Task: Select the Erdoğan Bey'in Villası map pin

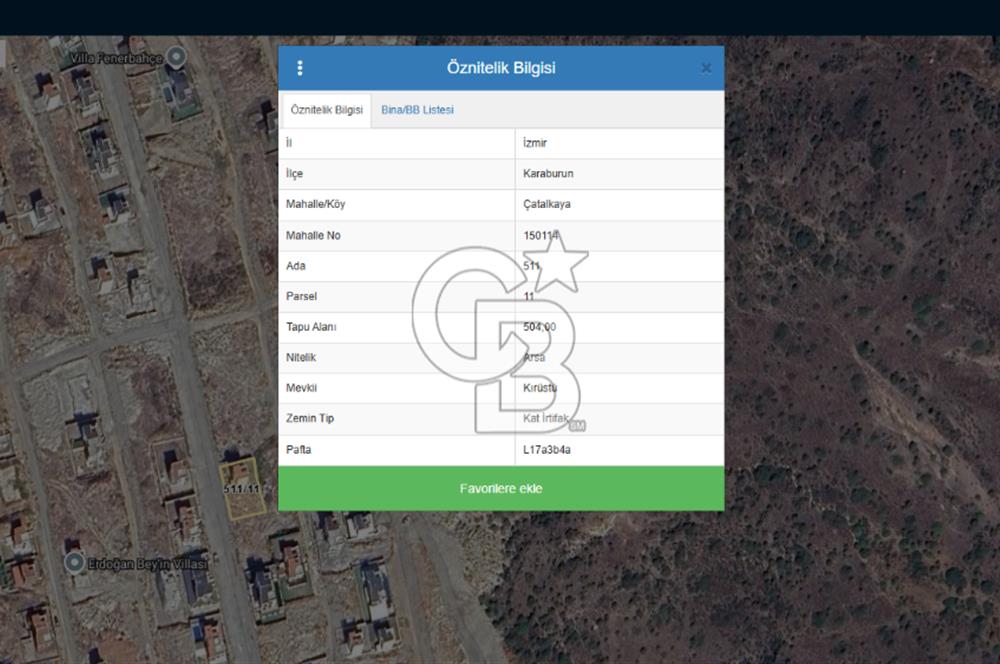Action: [74, 563]
